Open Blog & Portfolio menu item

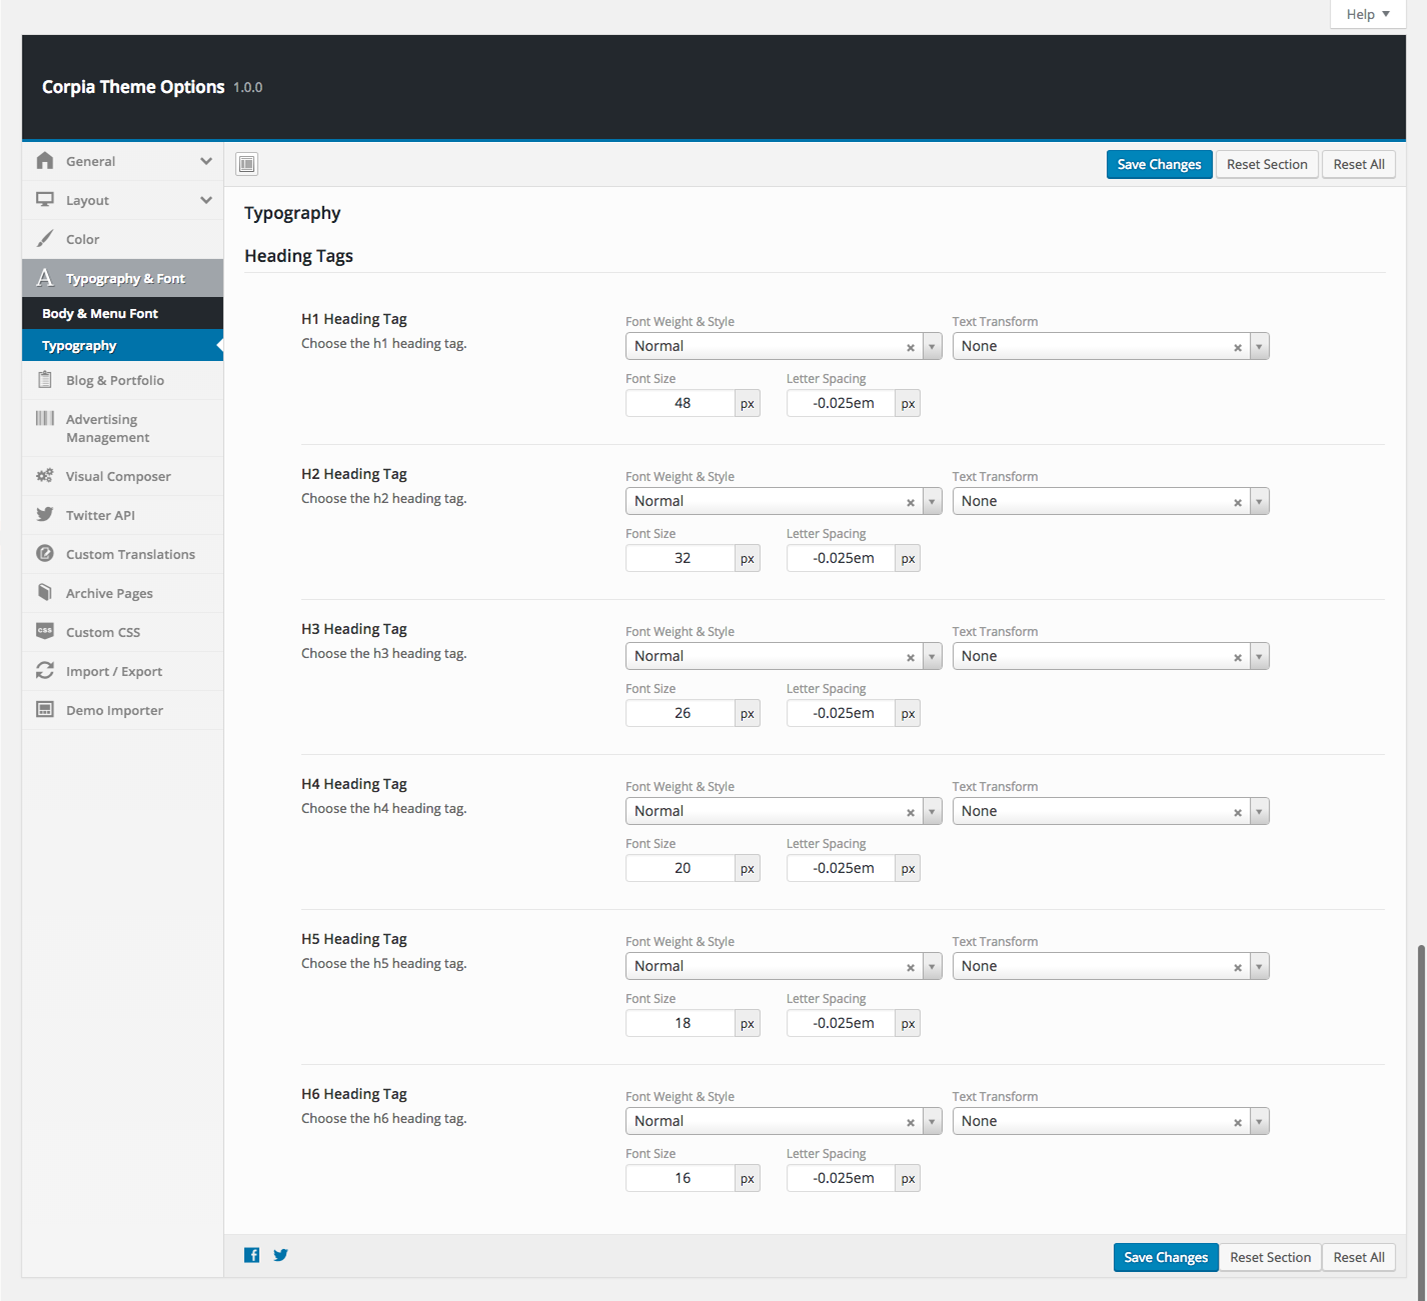(115, 381)
